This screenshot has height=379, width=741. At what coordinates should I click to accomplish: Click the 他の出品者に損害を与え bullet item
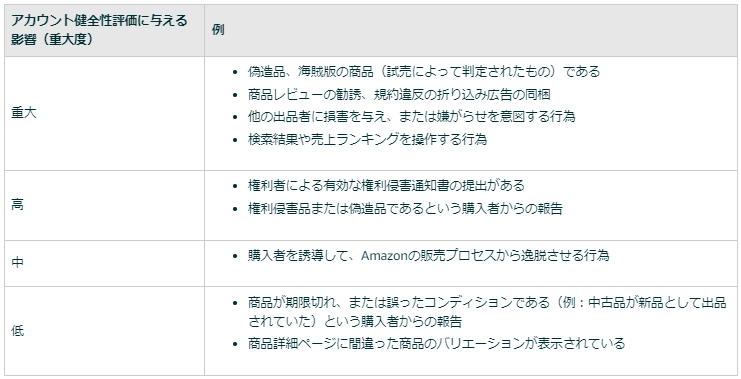click(x=411, y=116)
